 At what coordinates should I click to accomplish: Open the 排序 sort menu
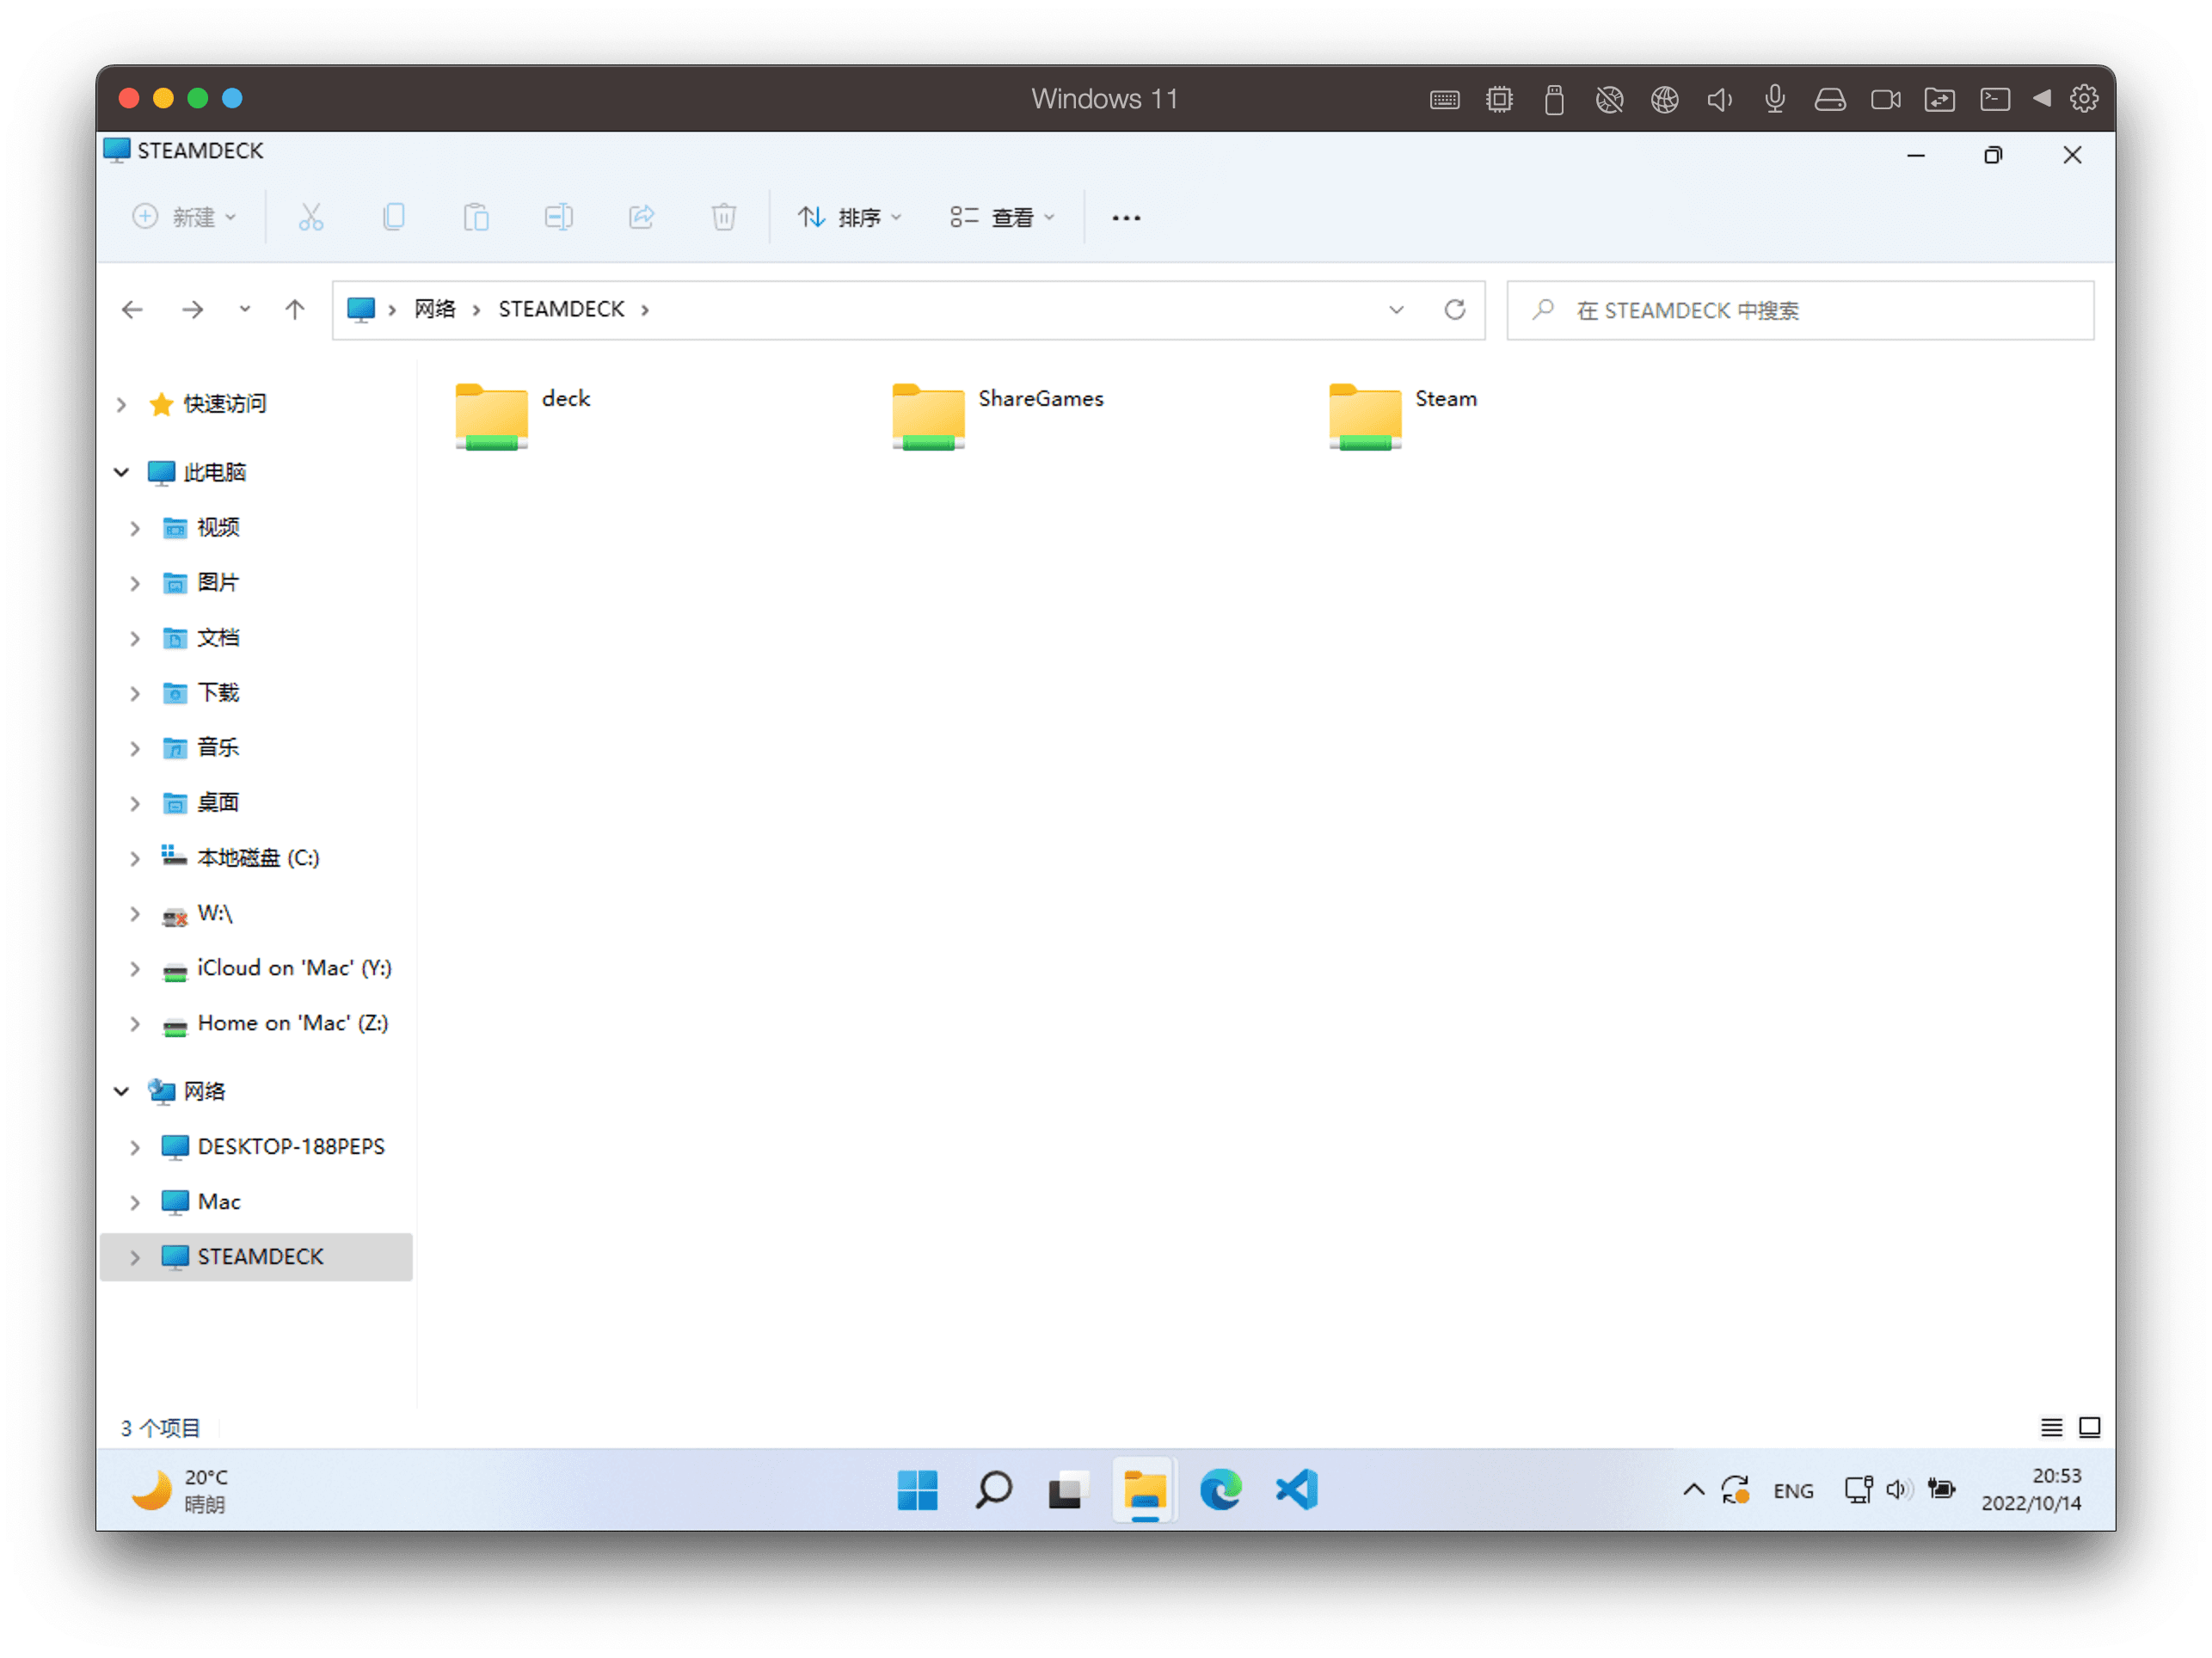849,217
